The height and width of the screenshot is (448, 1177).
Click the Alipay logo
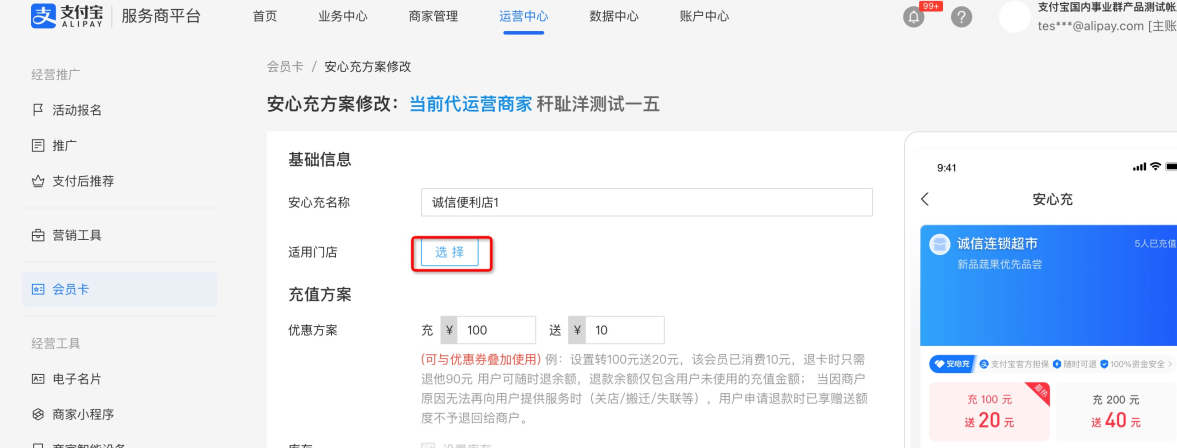coord(68,16)
